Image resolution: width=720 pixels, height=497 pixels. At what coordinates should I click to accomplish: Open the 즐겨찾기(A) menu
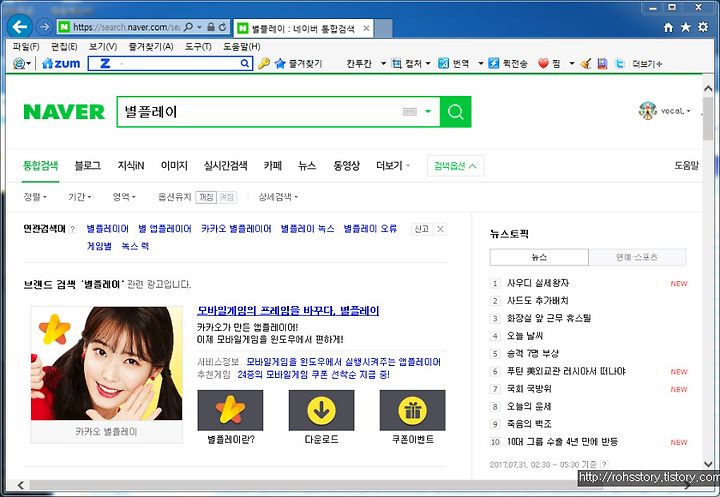[151, 46]
